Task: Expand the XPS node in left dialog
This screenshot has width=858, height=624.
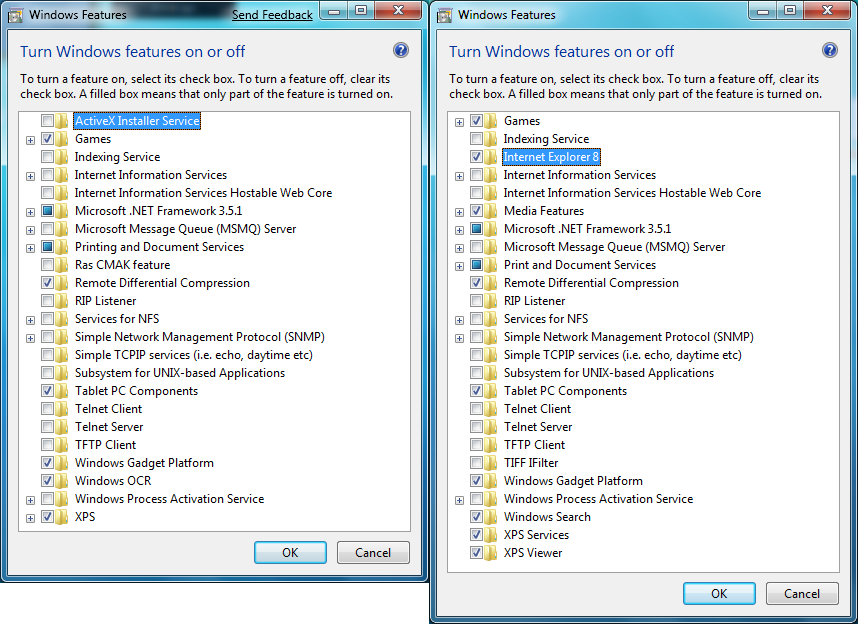Action: [31, 517]
